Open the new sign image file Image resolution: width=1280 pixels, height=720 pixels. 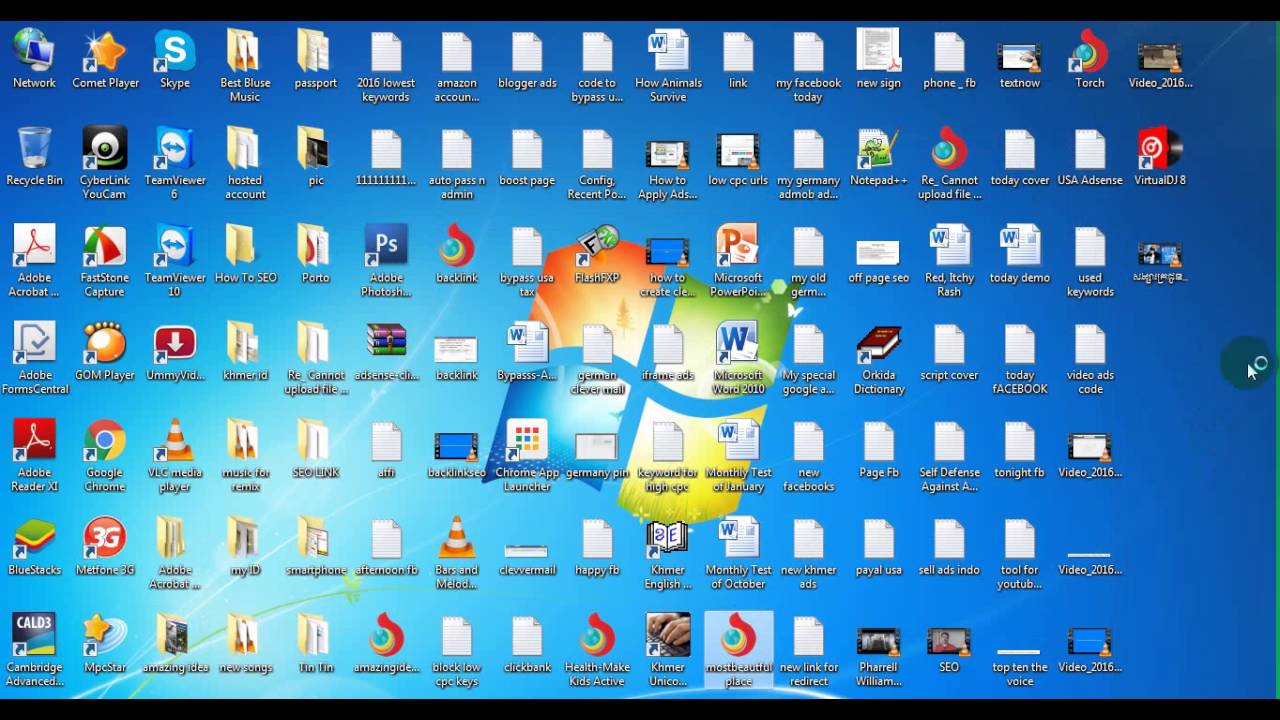878,60
